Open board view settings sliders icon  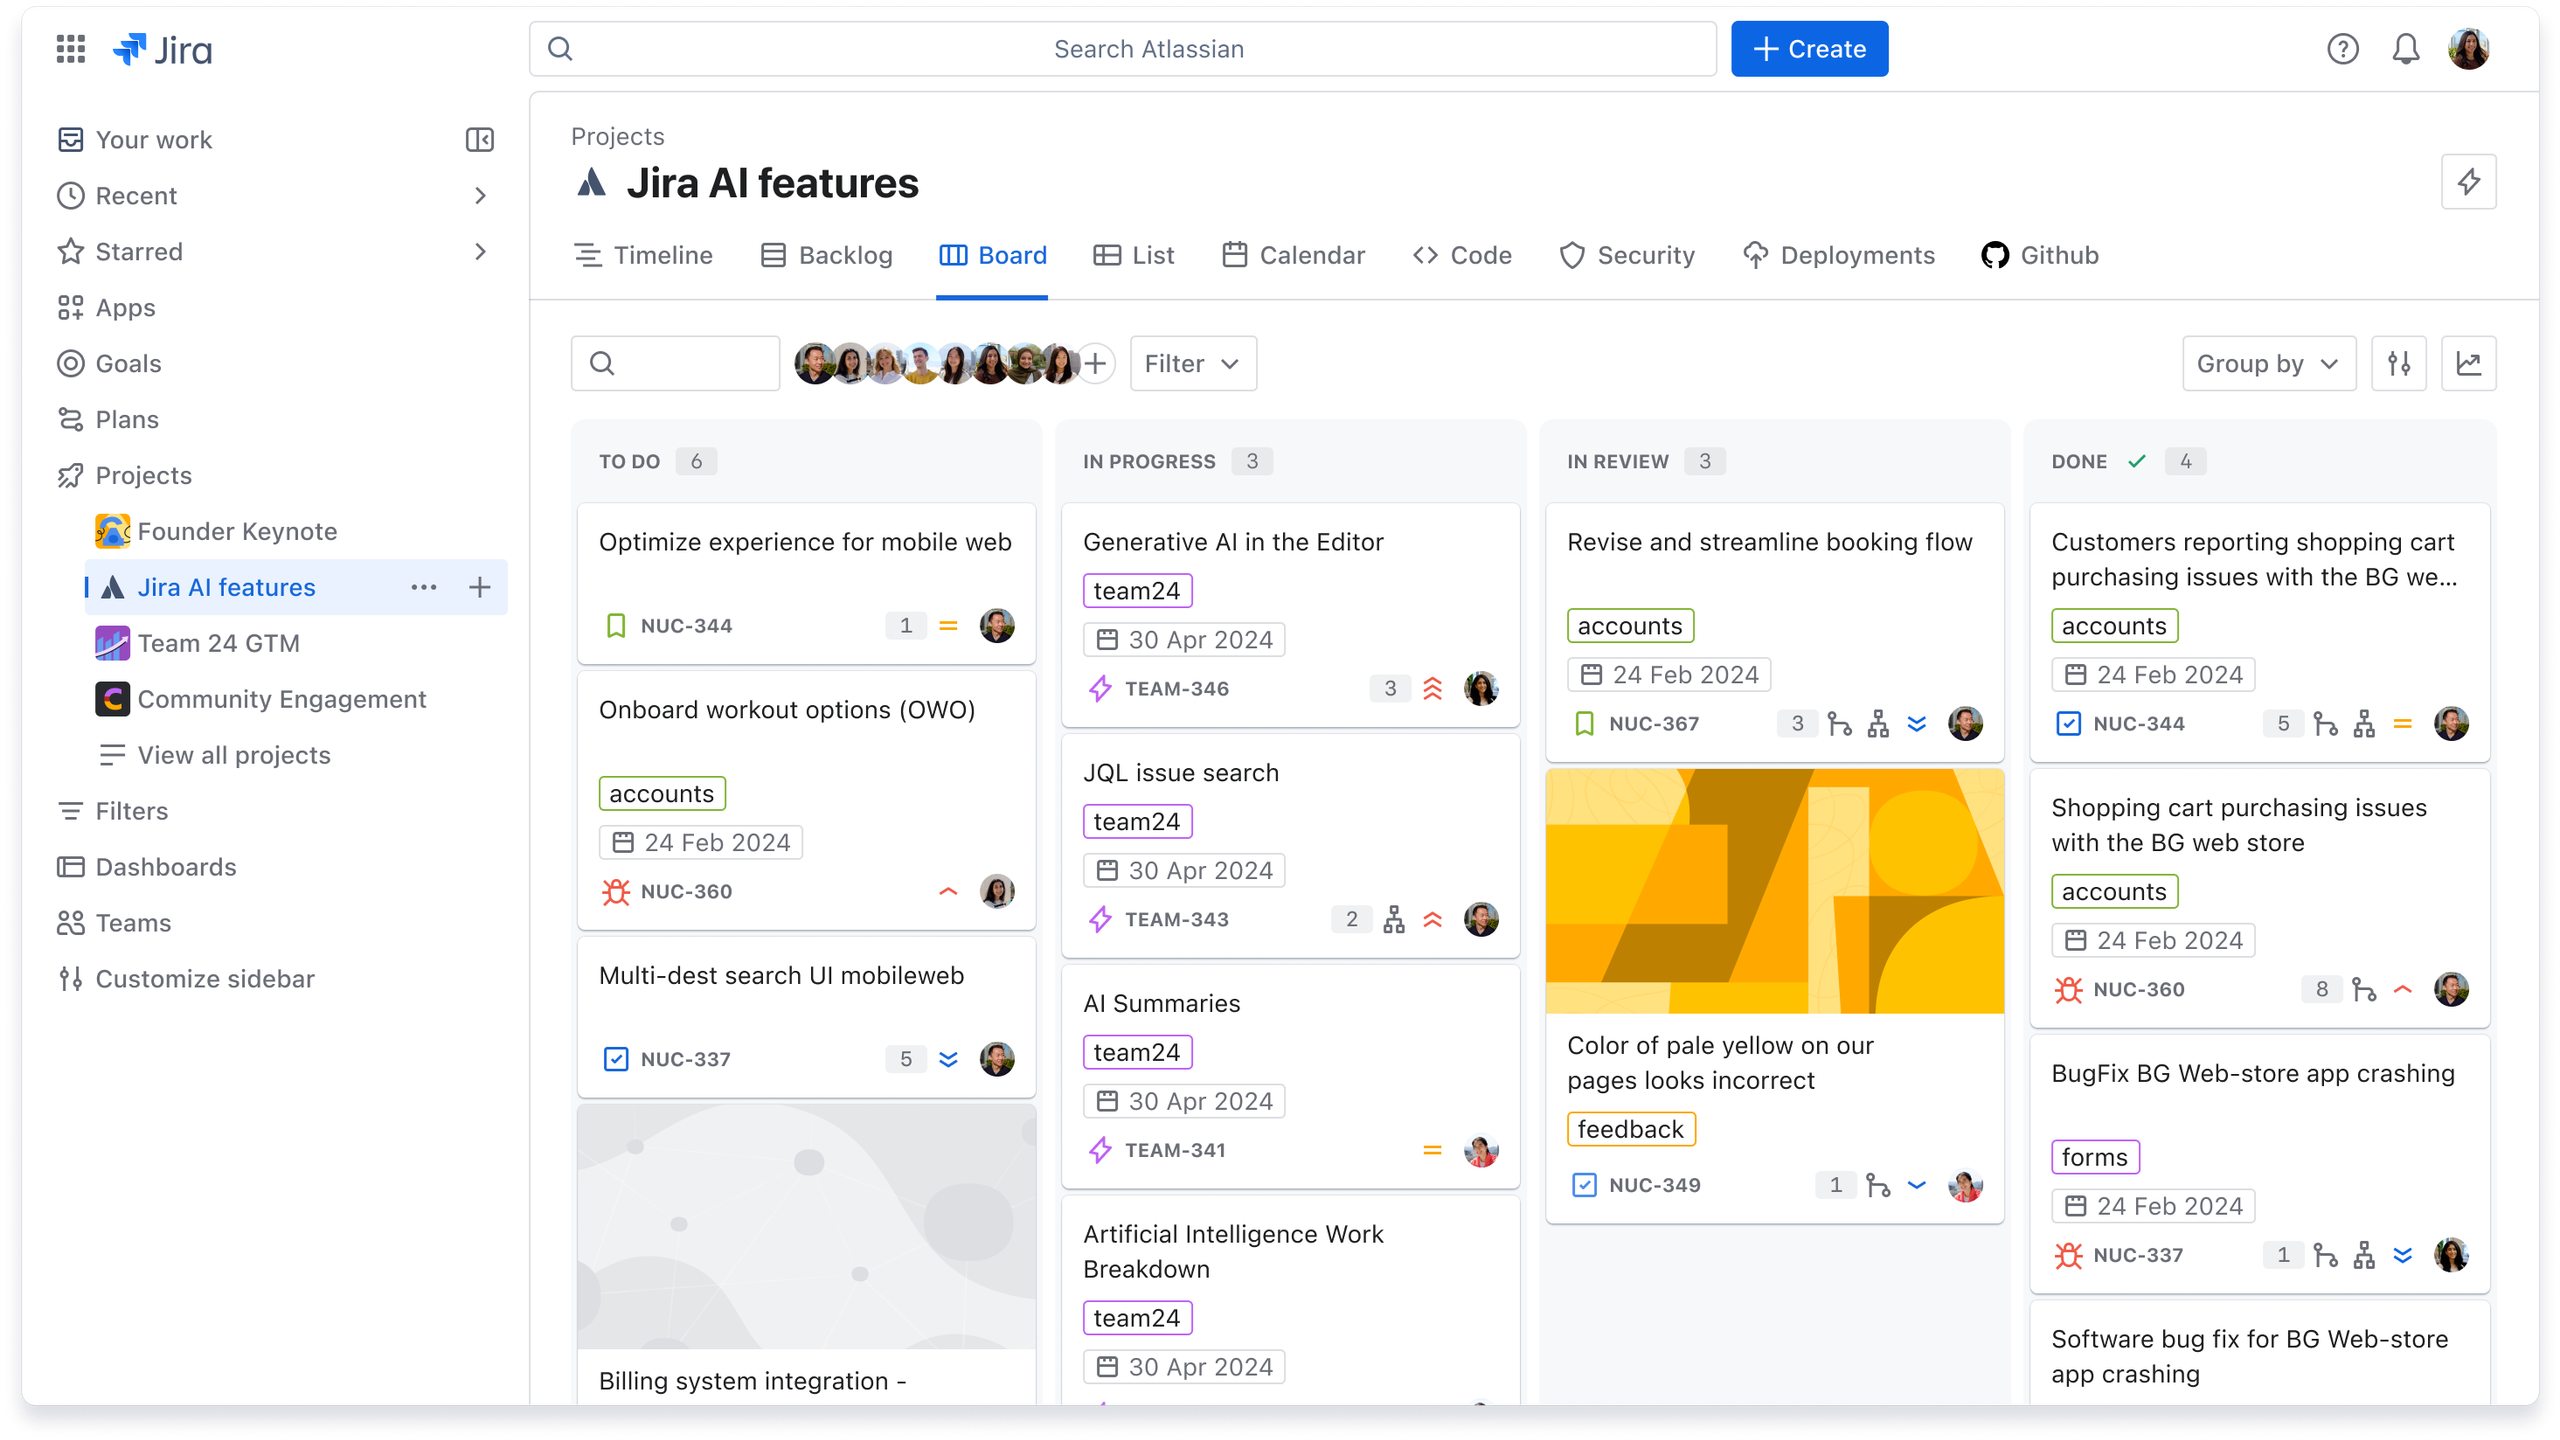tap(2398, 363)
